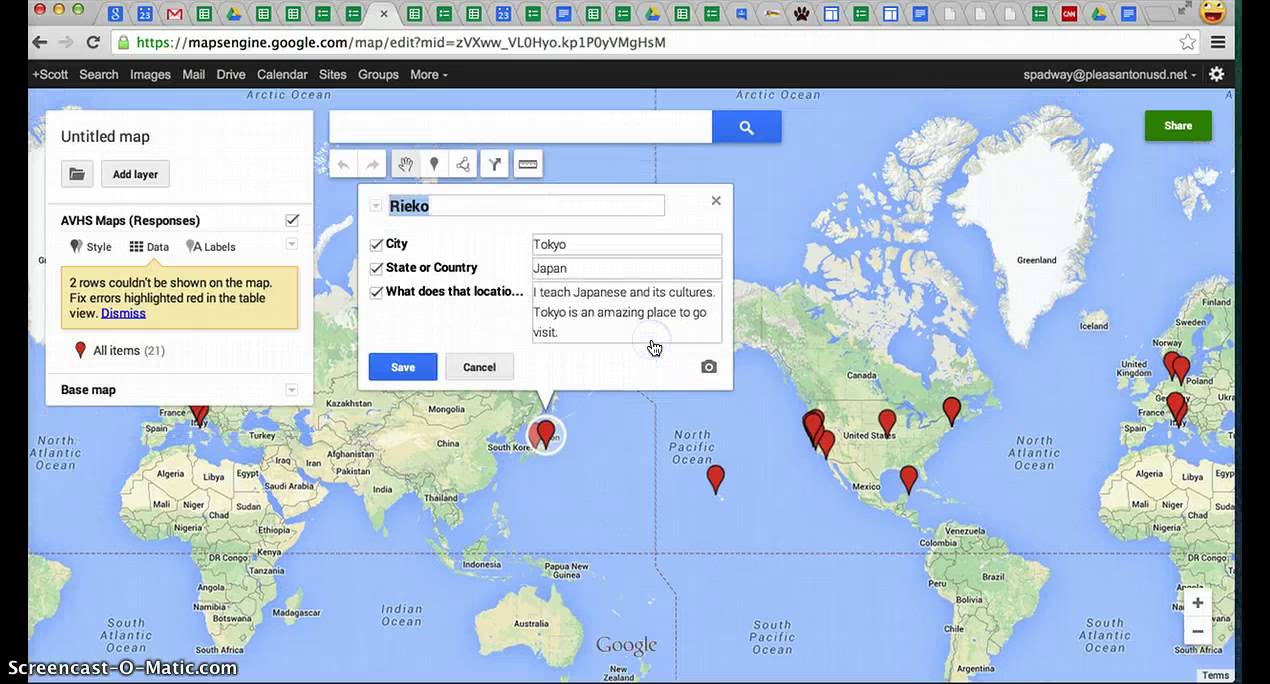Click Search in the Google bar
The width and height of the screenshot is (1270, 684).
point(99,74)
